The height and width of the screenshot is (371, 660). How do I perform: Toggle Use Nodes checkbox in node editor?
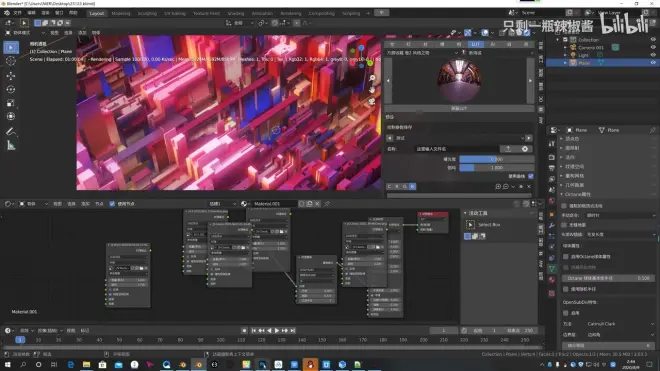pyautogui.click(x=112, y=204)
